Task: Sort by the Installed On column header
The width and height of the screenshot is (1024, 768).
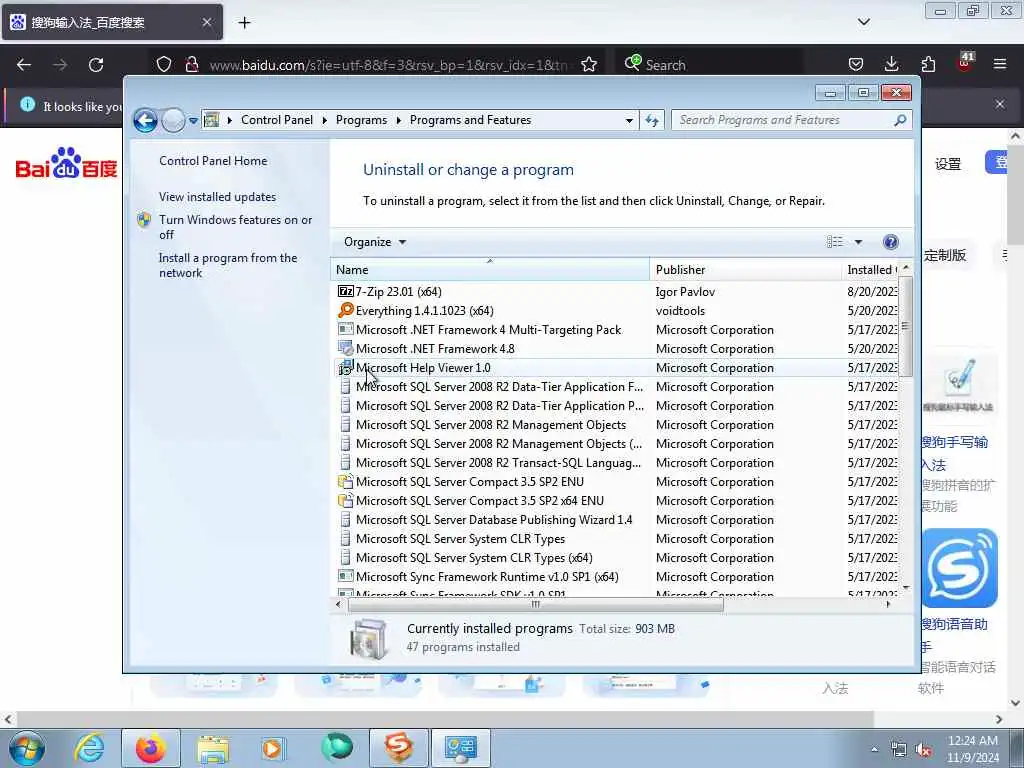Action: [870, 270]
